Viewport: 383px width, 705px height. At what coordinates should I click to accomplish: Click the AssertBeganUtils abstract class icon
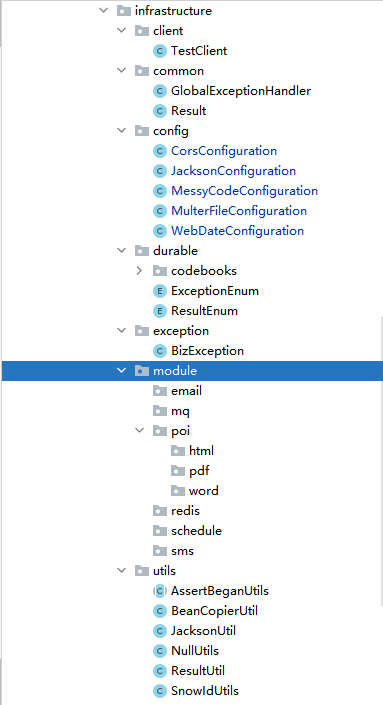click(x=160, y=591)
